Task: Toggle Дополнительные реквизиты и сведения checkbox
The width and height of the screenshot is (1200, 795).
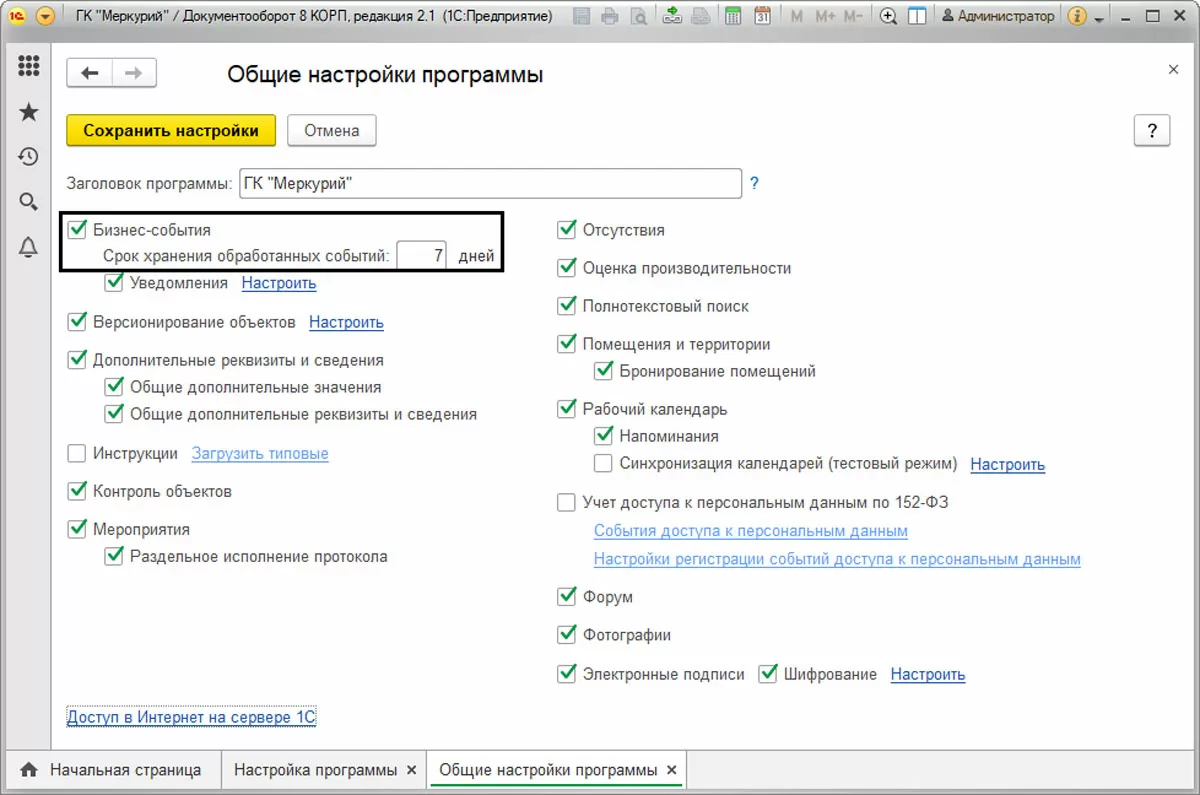Action: (77, 360)
